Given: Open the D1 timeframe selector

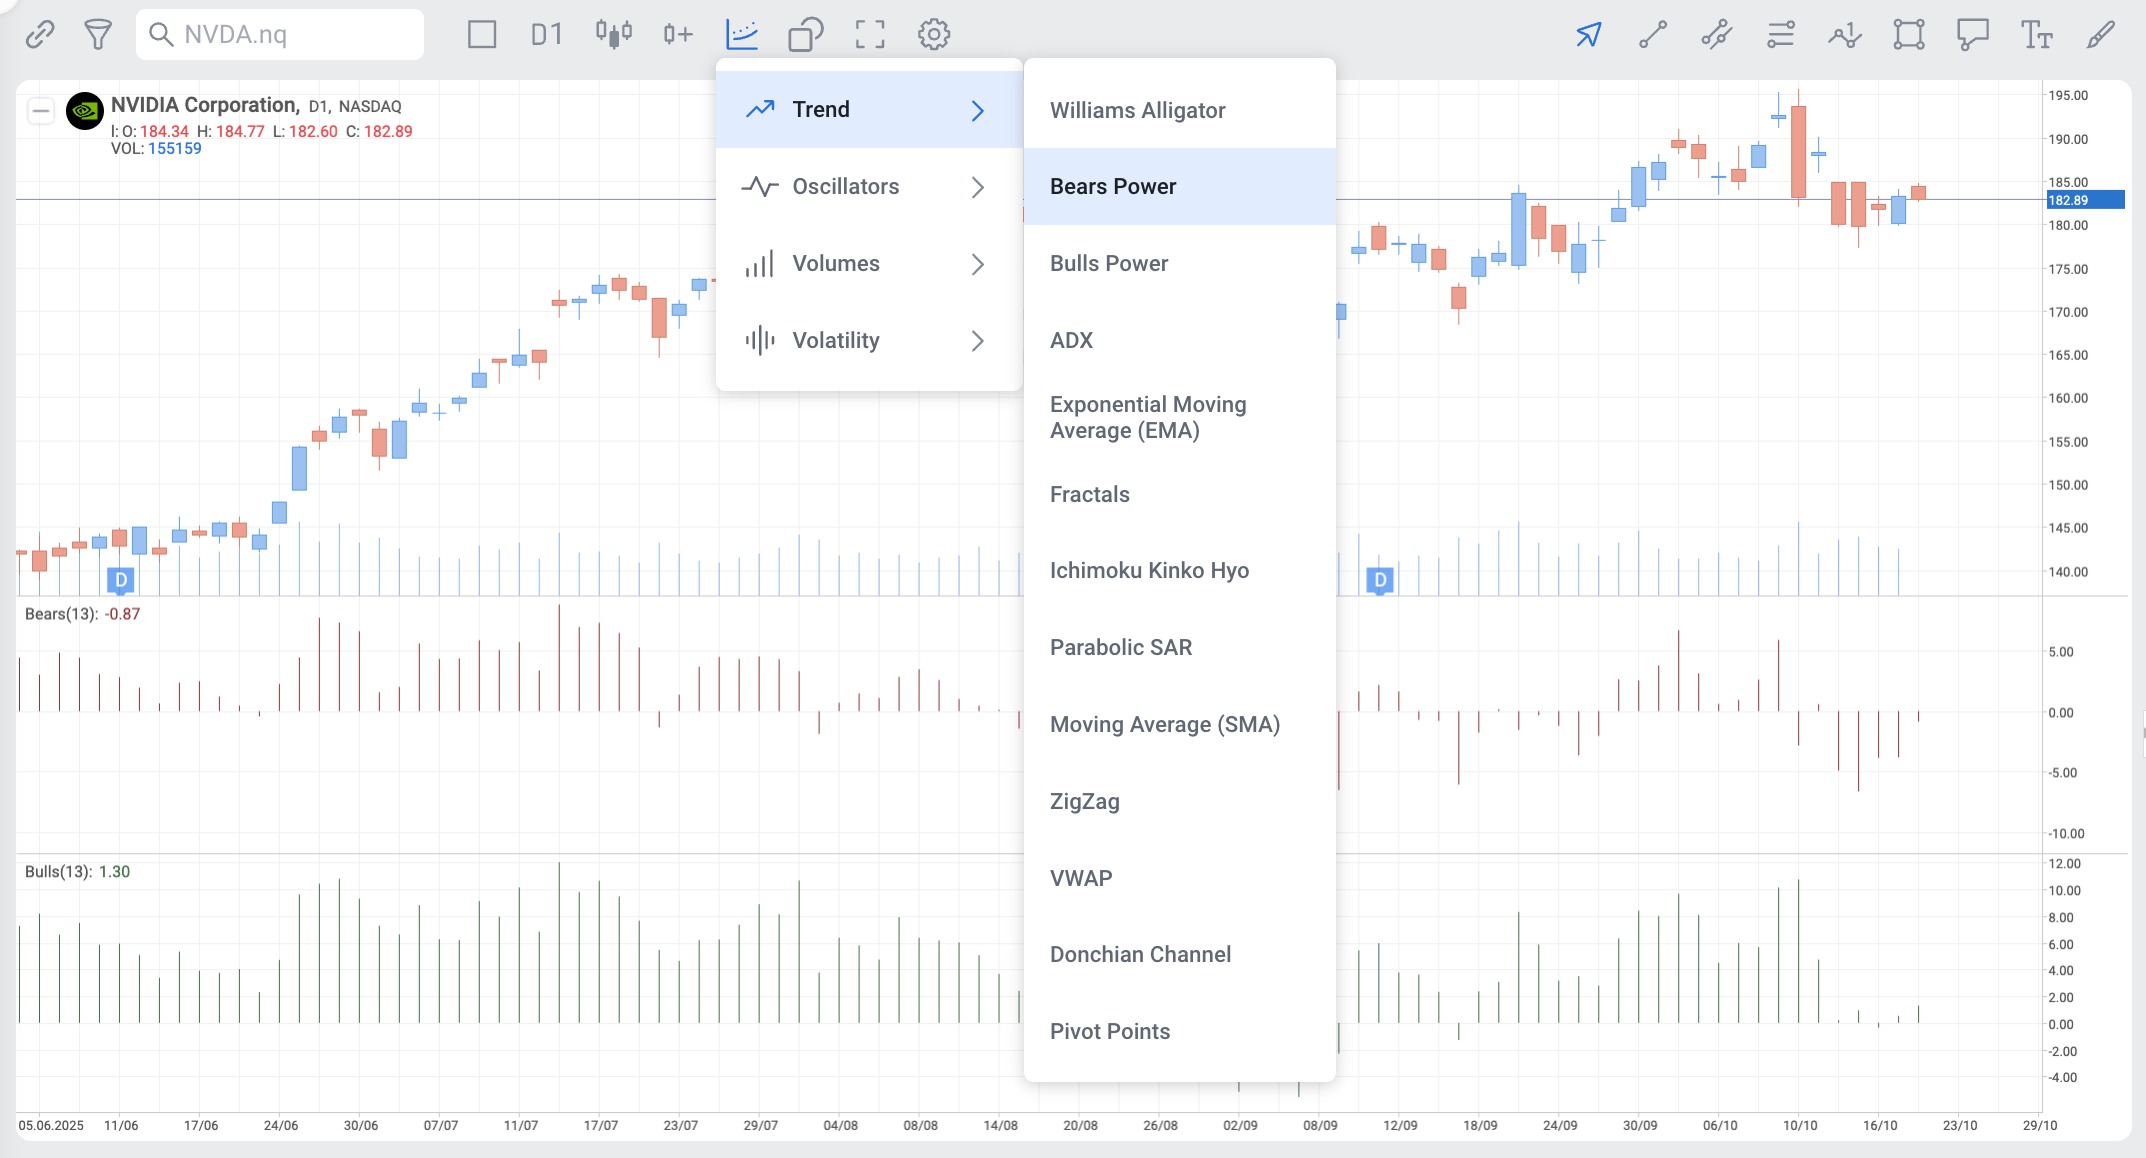Looking at the screenshot, I should pyautogui.click(x=546, y=35).
